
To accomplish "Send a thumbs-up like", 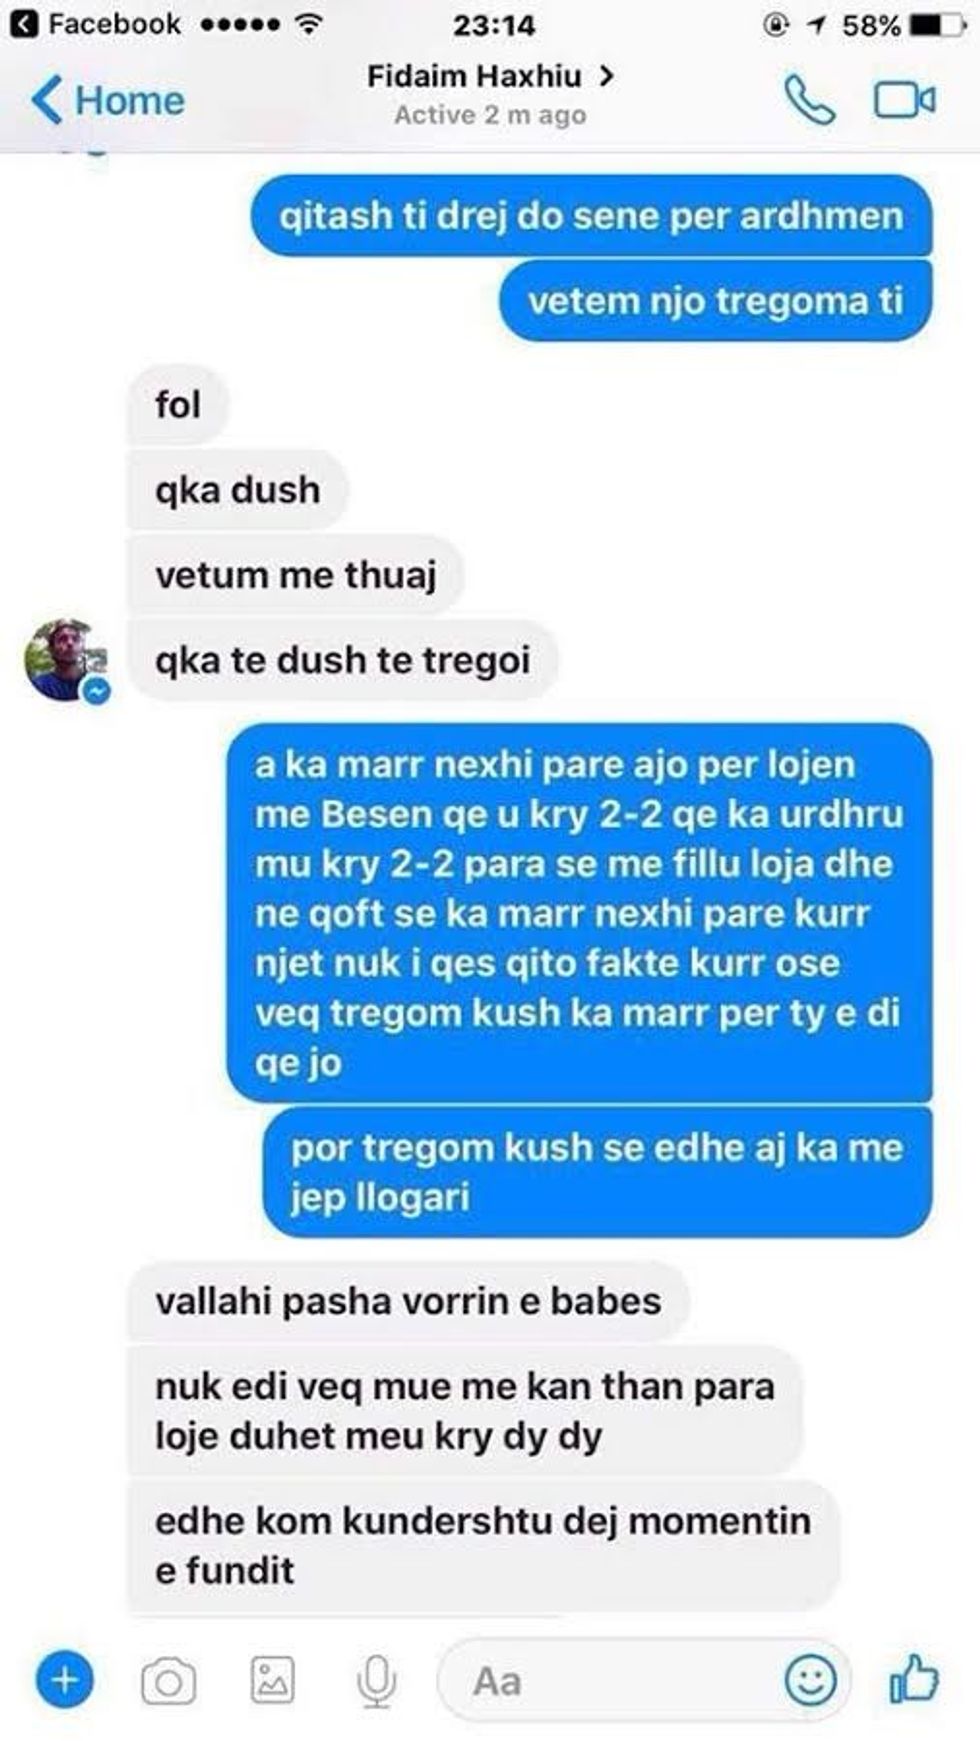I will tap(914, 1678).
